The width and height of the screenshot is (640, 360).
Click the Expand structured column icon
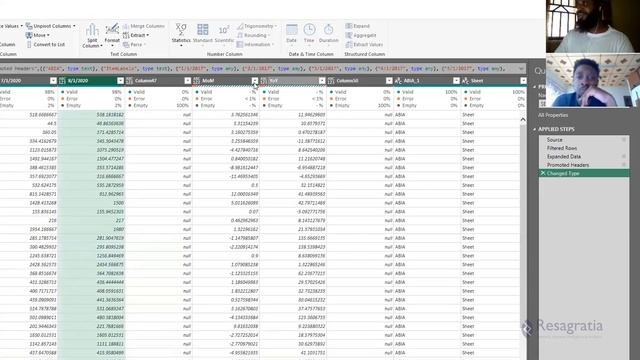(349, 26)
